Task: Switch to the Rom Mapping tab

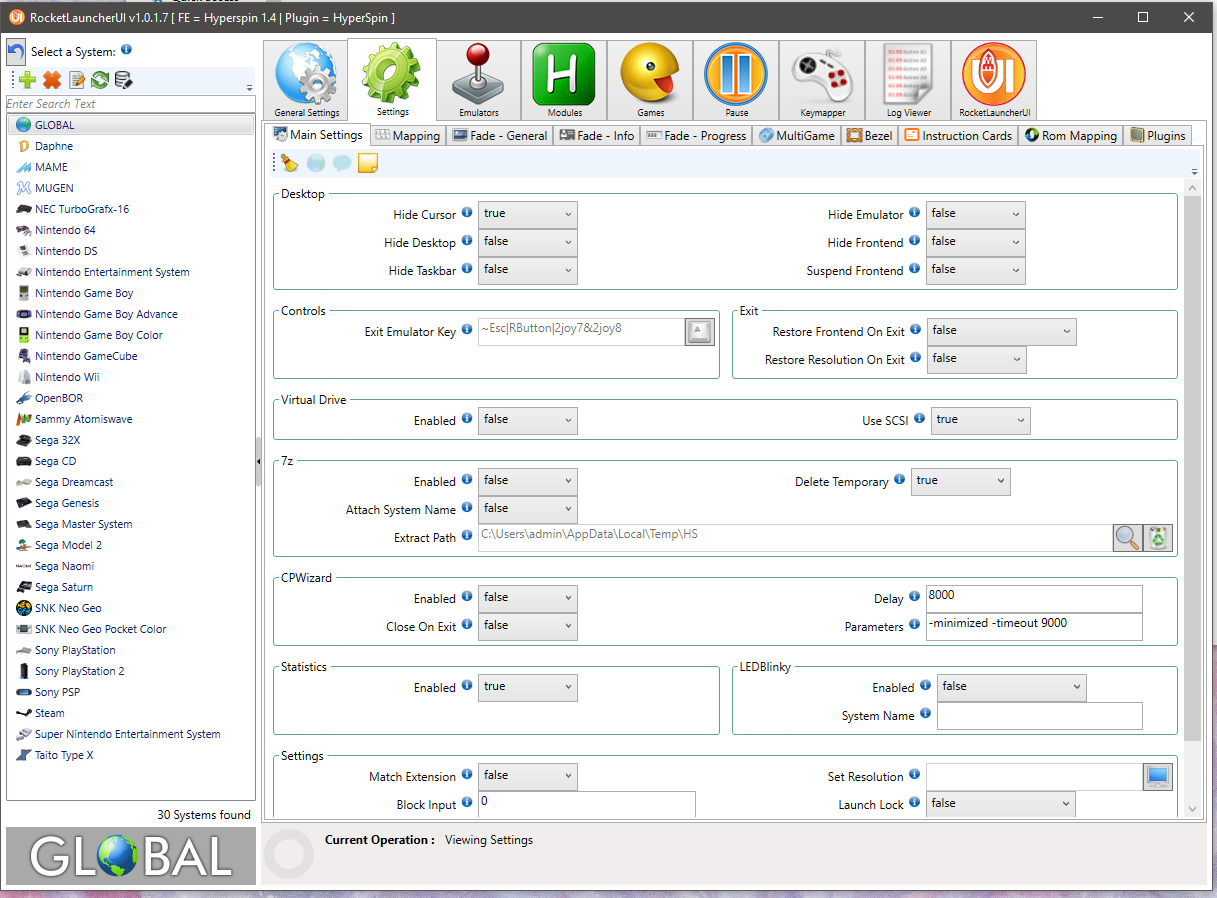Action: 1070,136
